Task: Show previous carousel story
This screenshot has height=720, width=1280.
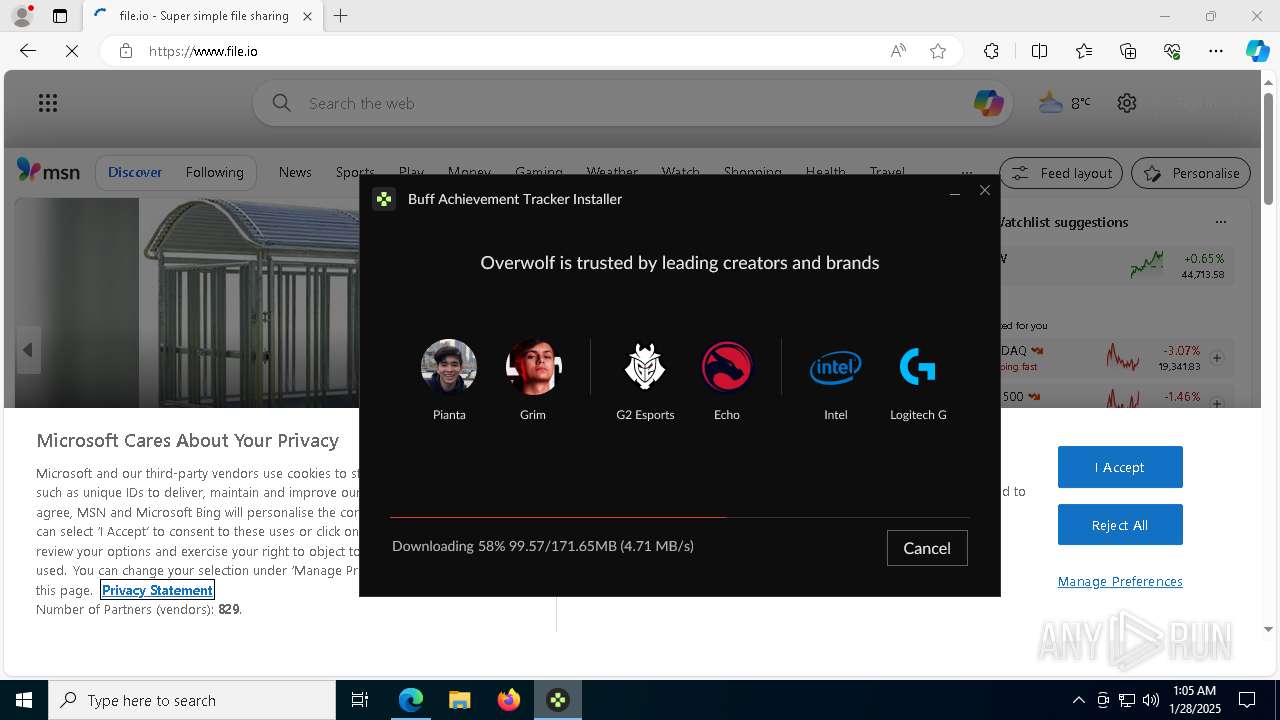Action: [27, 350]
